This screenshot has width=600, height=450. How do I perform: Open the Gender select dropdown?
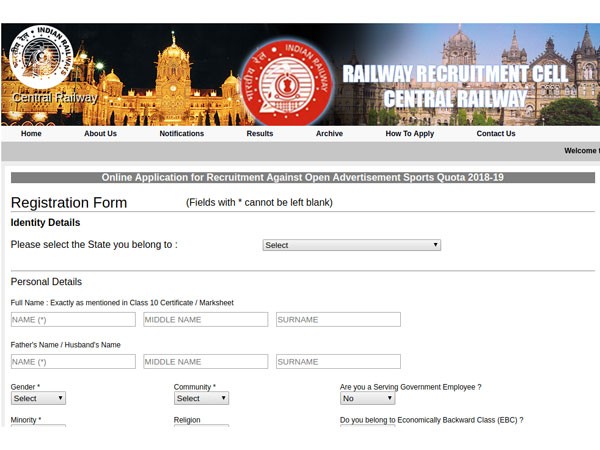[x=38, y=398]
